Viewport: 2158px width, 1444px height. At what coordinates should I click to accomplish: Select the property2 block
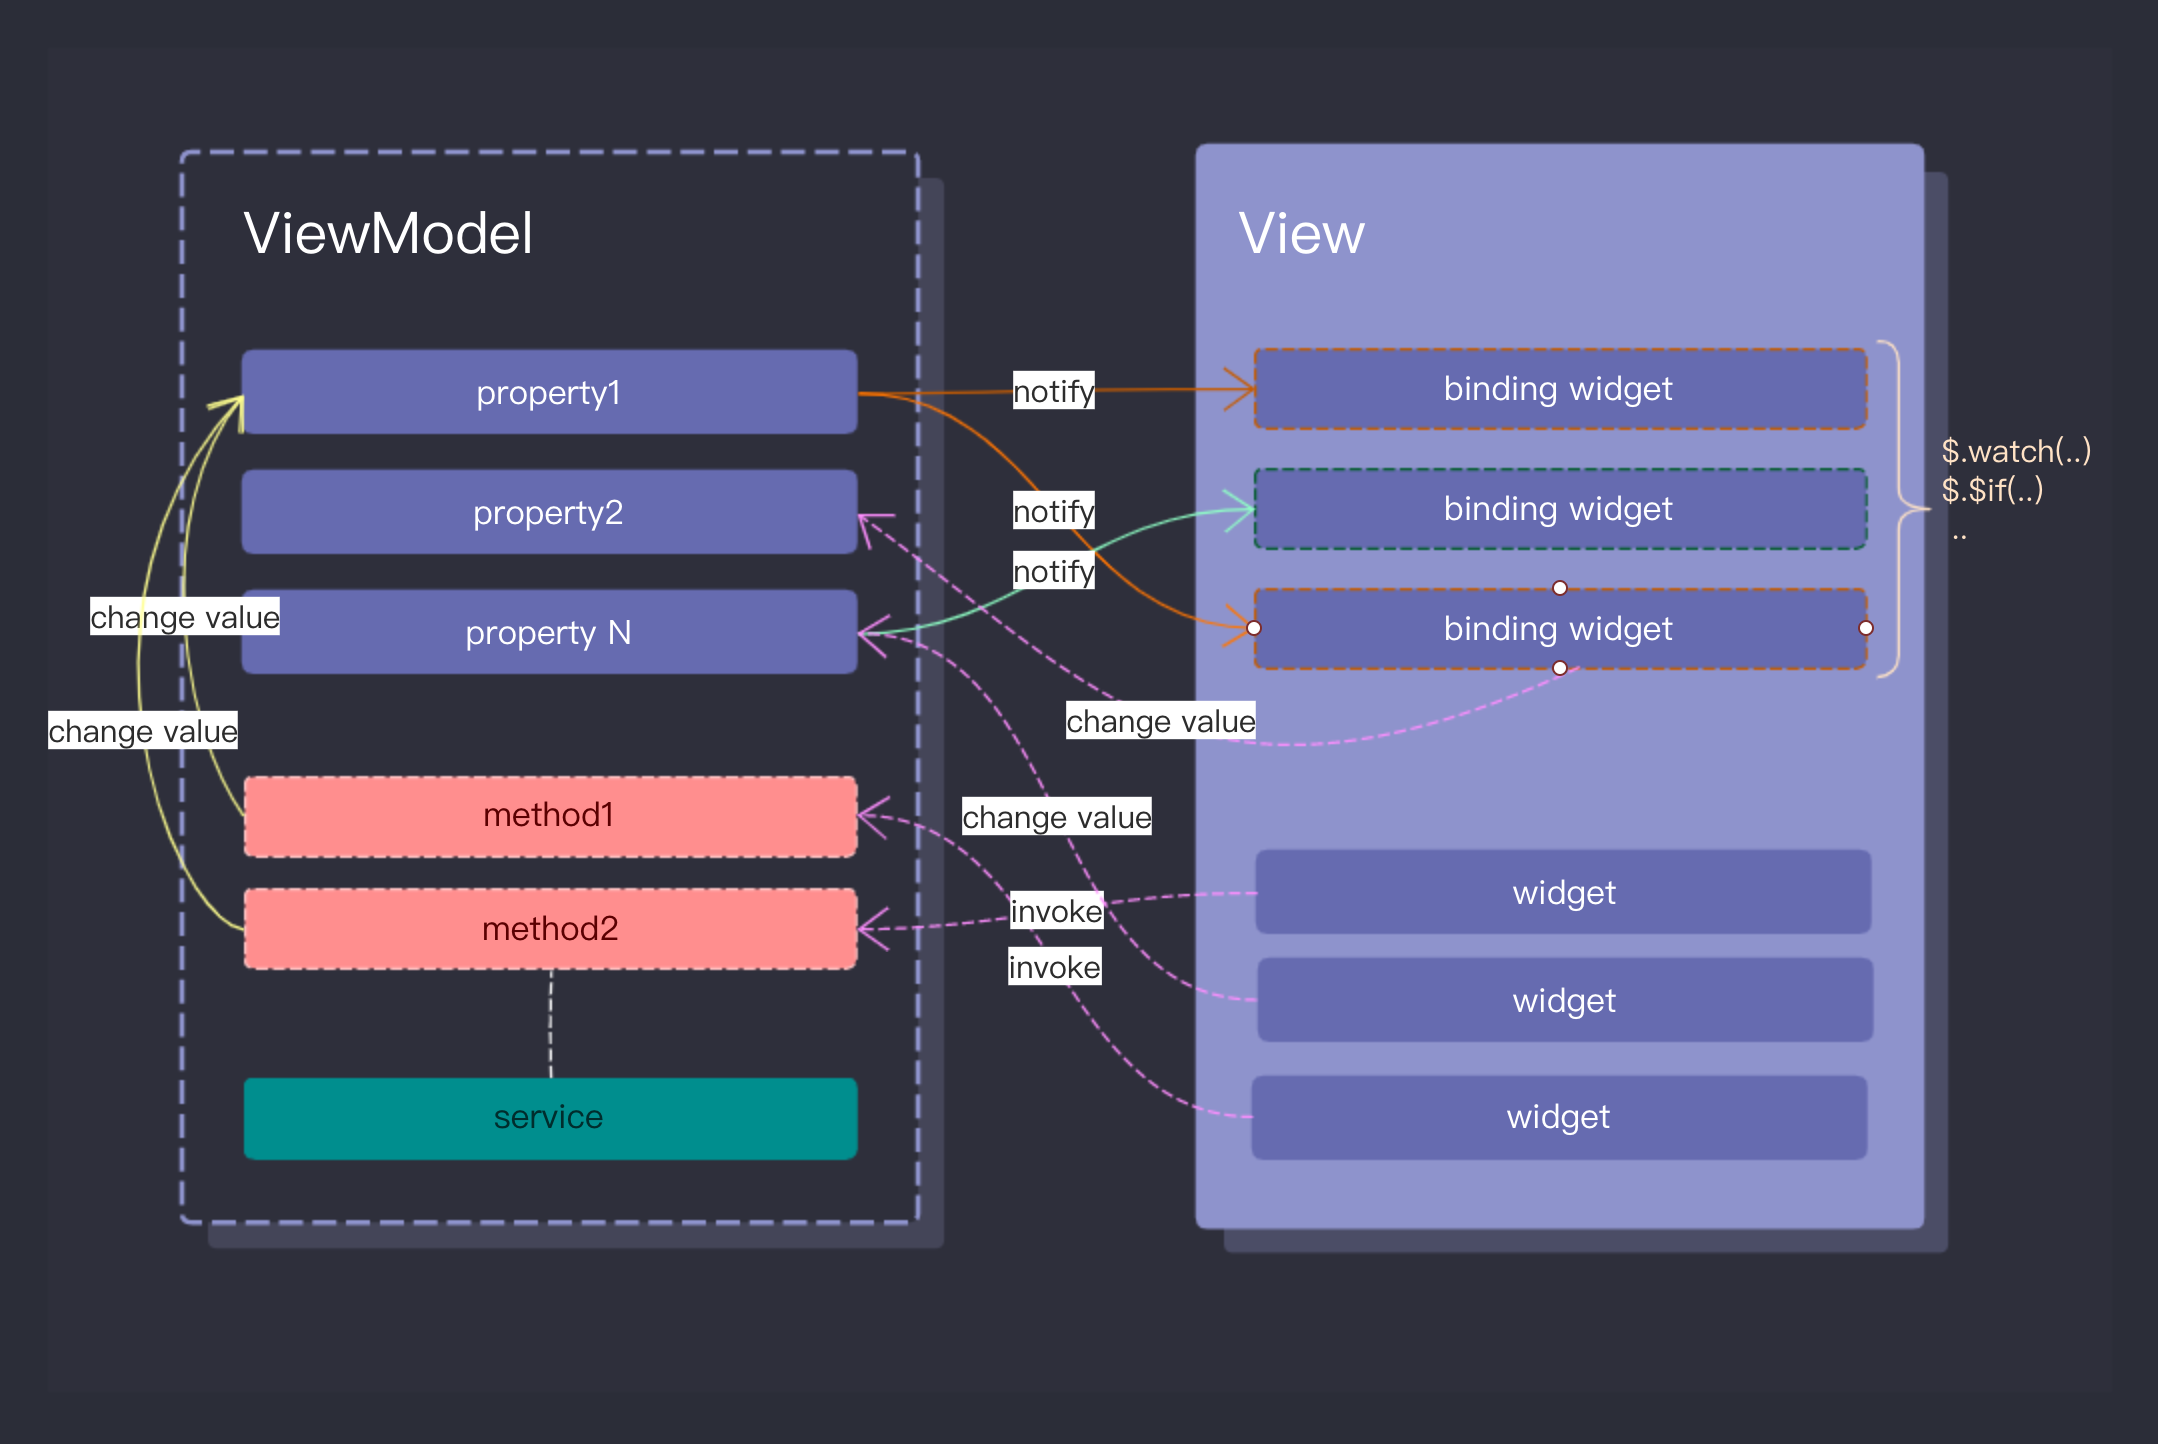click(x=548, y=512)
